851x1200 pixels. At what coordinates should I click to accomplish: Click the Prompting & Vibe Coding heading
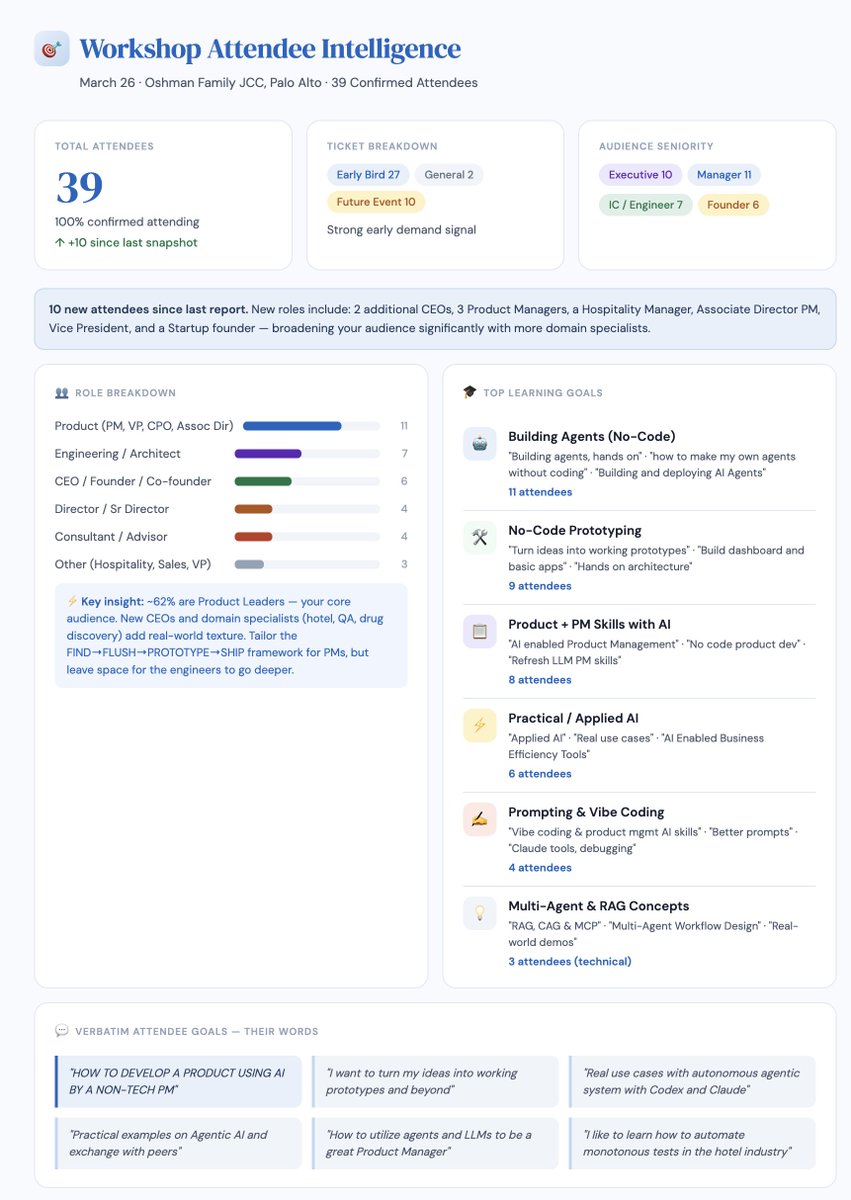[586, 812]
